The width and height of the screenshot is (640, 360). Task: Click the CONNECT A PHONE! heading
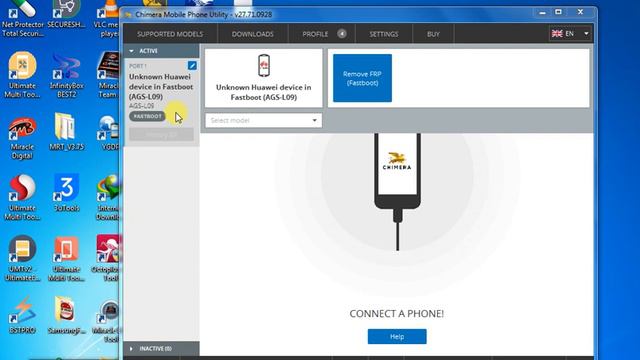396,313
